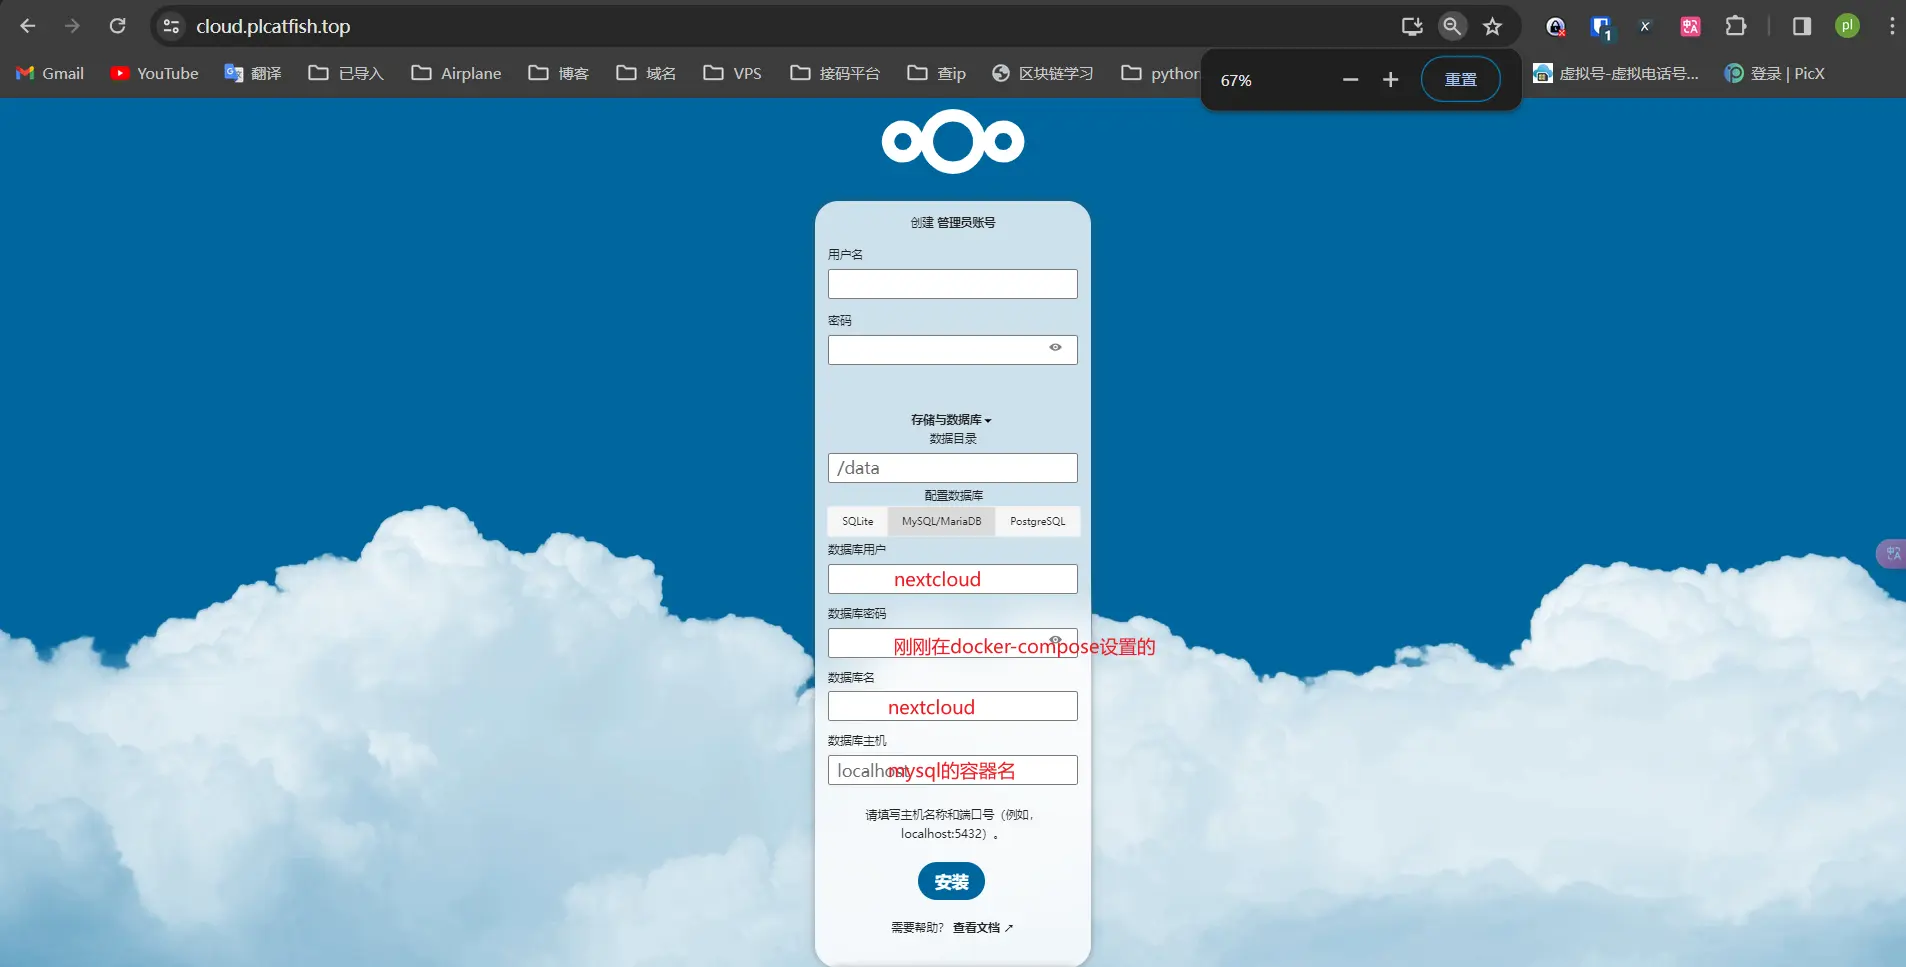
Task: Open the VPS bookmarks folder
Action: pyautogui.click(x=732, y=73)
